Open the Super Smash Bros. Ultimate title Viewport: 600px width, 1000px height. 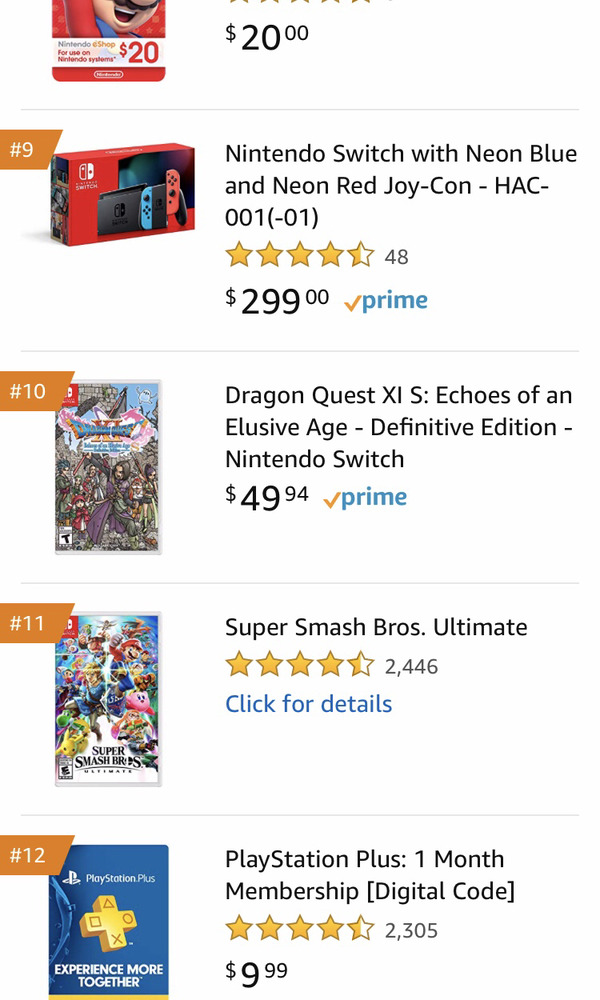(x=376, y=627)
